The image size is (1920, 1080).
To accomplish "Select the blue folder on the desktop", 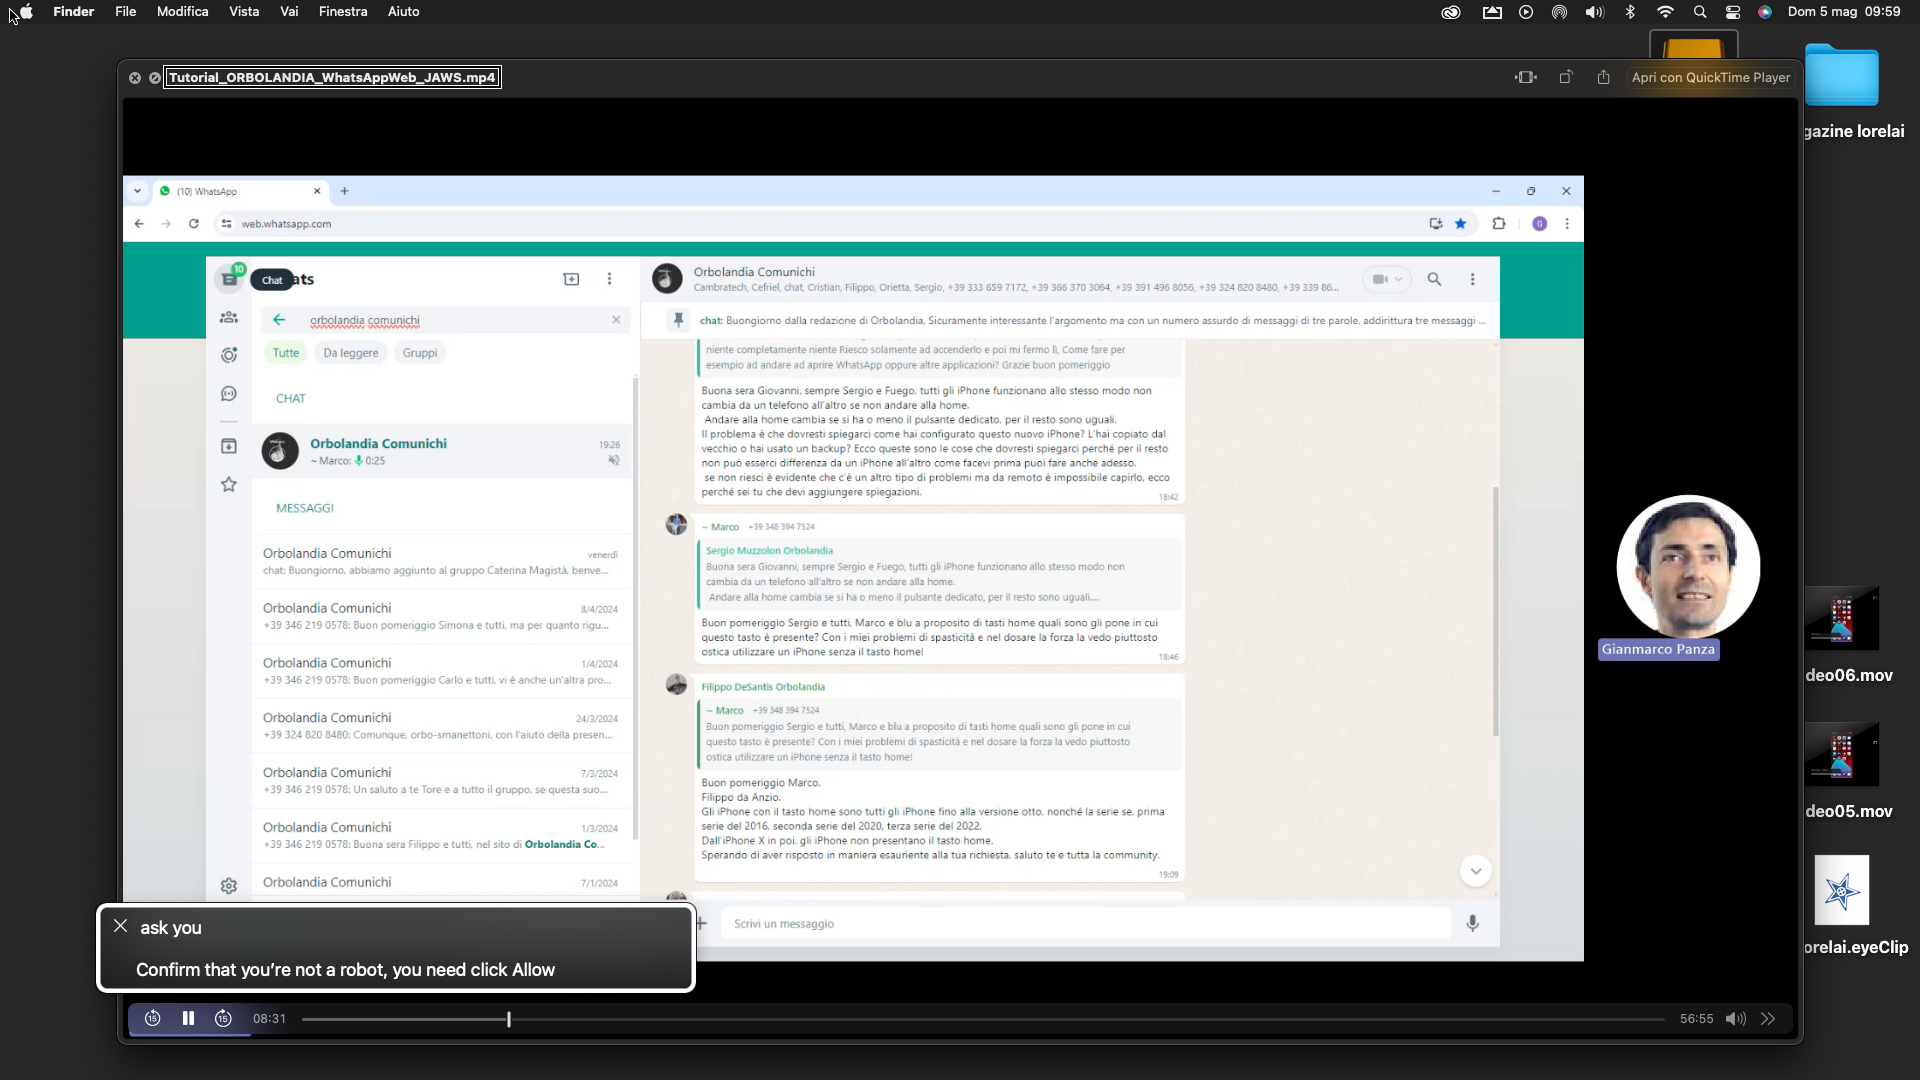I will (1842, 75).
